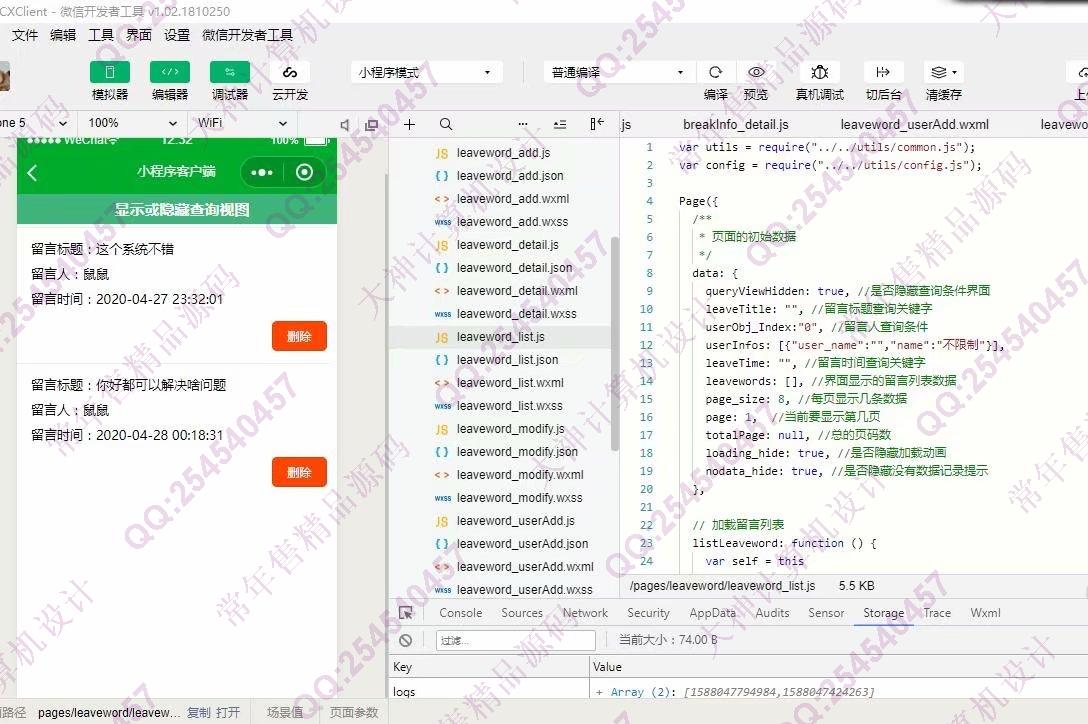Open the Trace devtools tab

coord(937,613)
